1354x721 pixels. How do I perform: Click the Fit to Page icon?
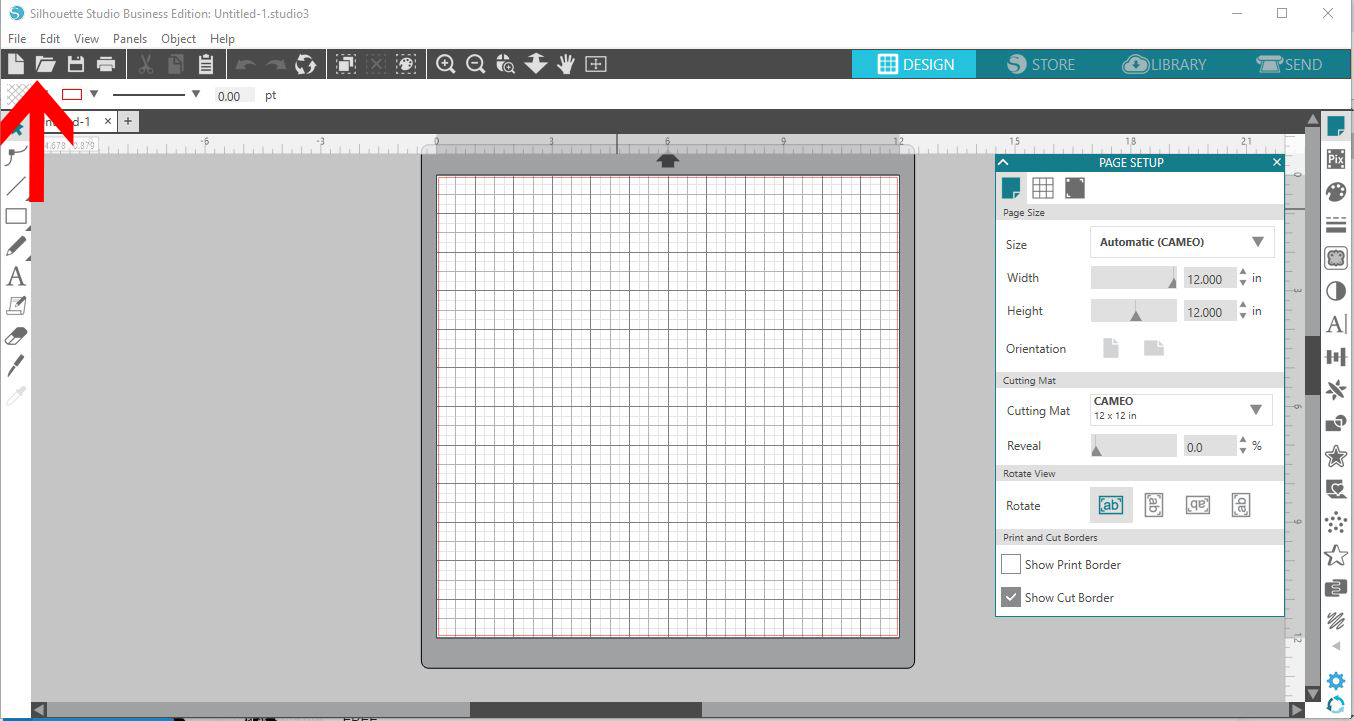click(x=596, y=64)
